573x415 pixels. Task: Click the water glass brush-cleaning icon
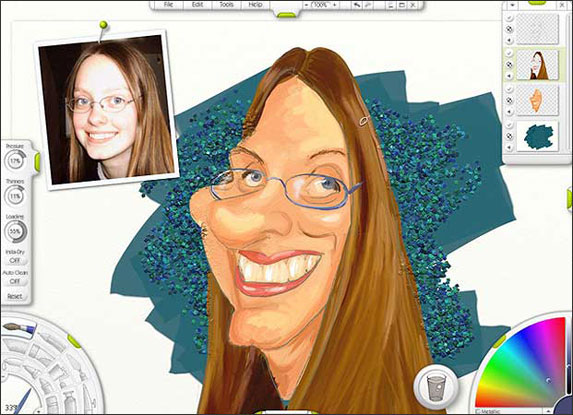point(436,387)
